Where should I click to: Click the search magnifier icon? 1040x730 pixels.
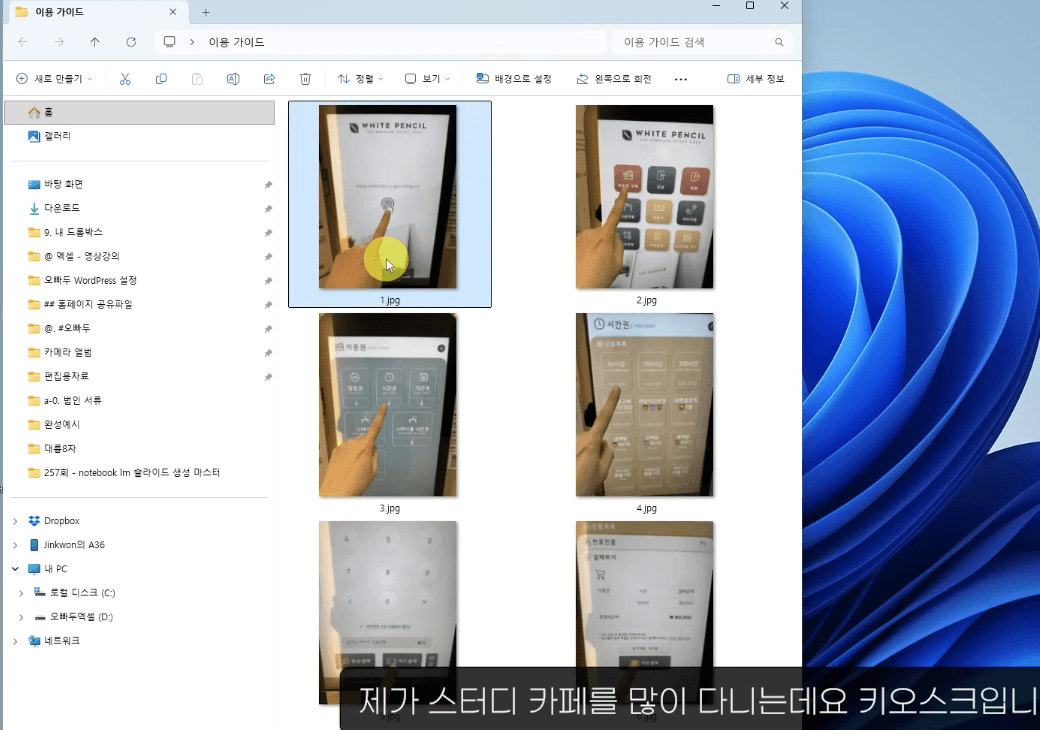click(x=779, y=42)
